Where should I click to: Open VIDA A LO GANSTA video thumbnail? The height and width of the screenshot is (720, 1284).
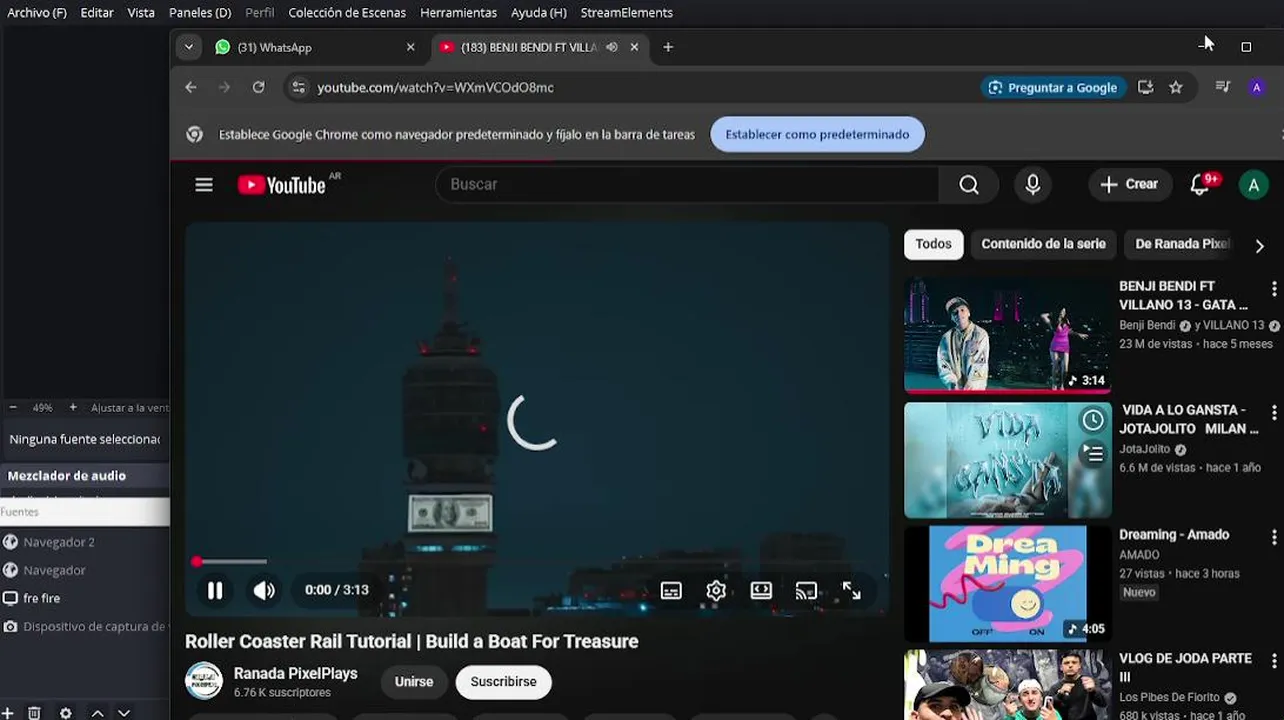[x=1007, y=460]
